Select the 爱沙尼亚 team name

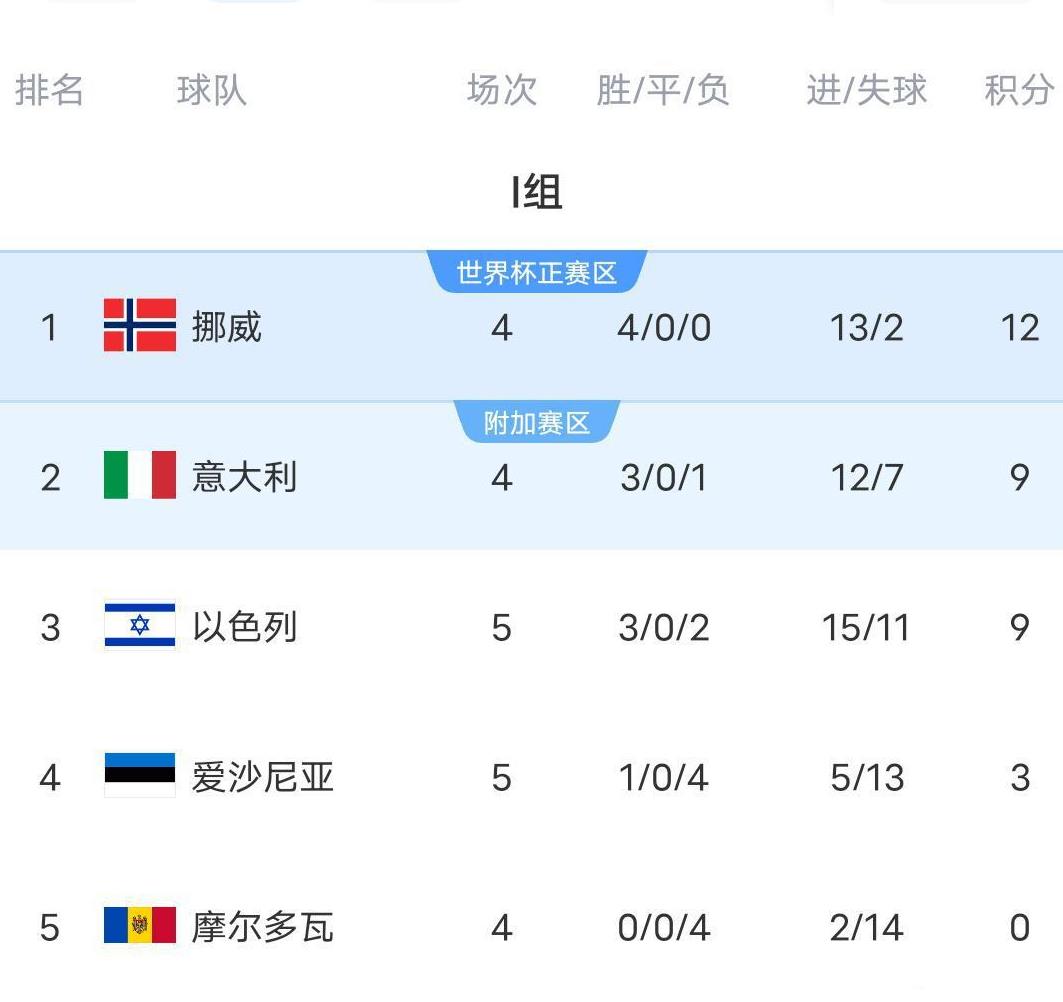(263, 777)
